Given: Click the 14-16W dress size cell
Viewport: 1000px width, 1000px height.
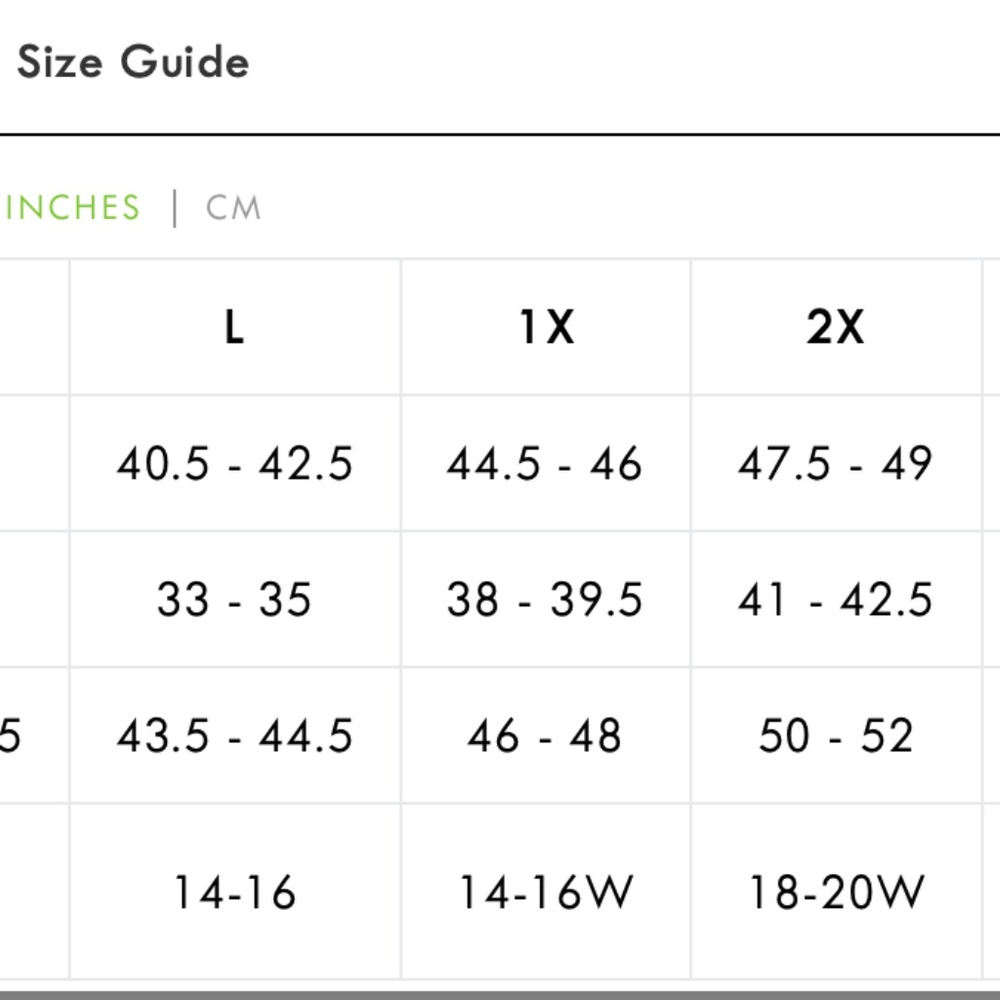Looking at the screenshot, I should pos(546,892).
